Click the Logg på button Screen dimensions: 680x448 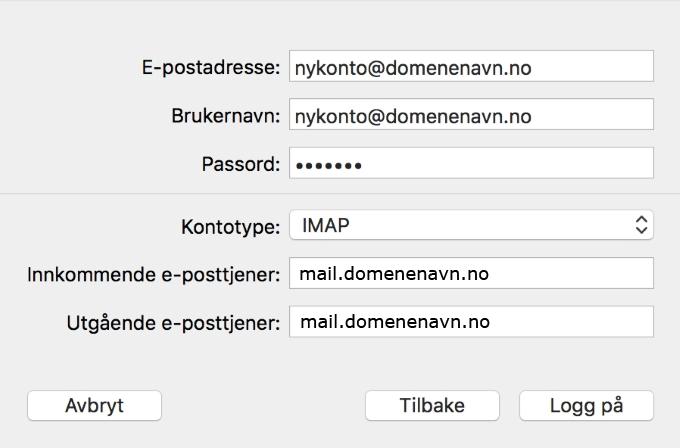587,405
